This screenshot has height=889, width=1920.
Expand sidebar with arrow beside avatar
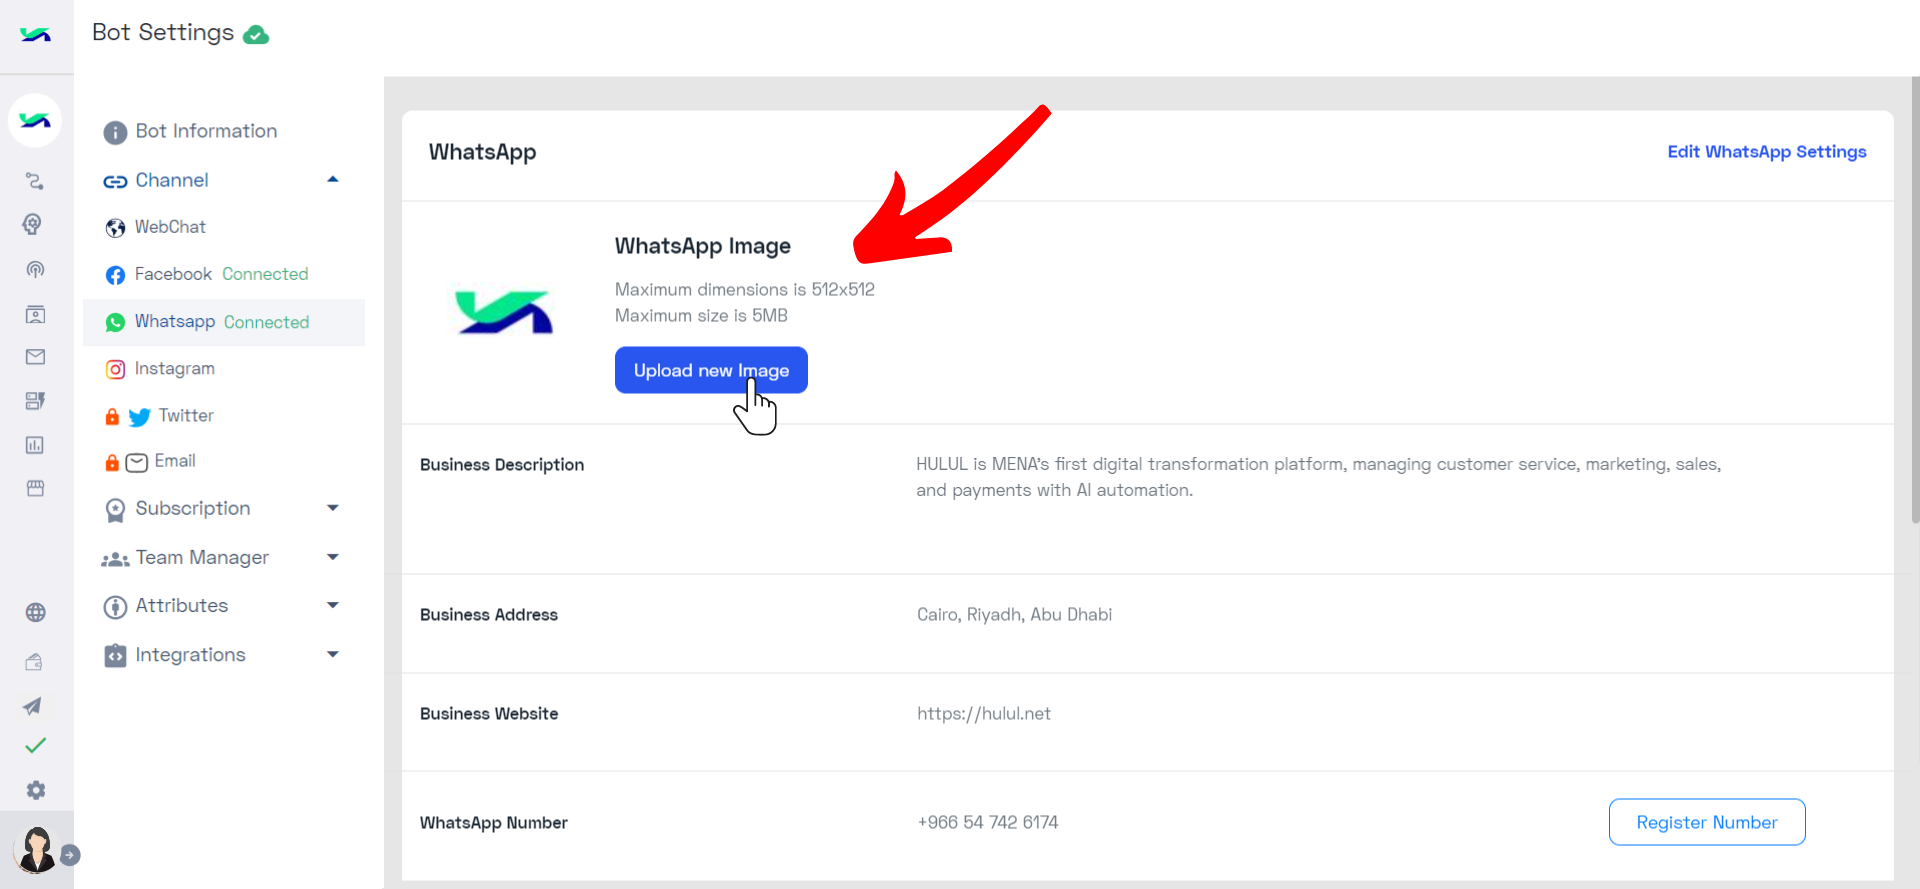70,855
